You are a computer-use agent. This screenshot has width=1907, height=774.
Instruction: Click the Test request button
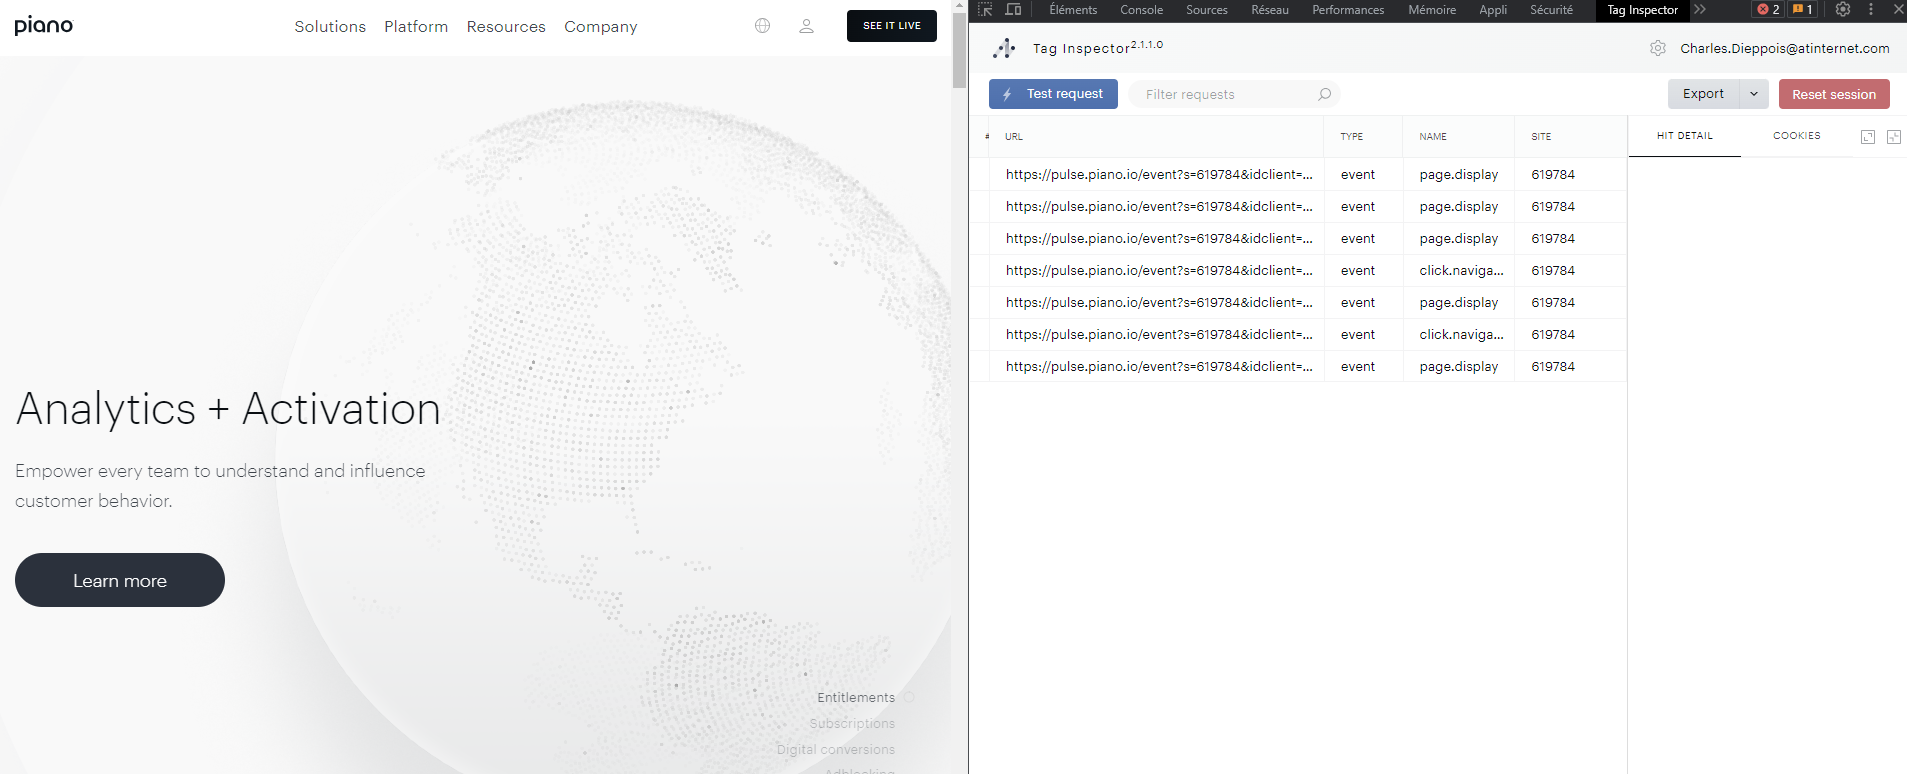click(x=1053, y=94)
